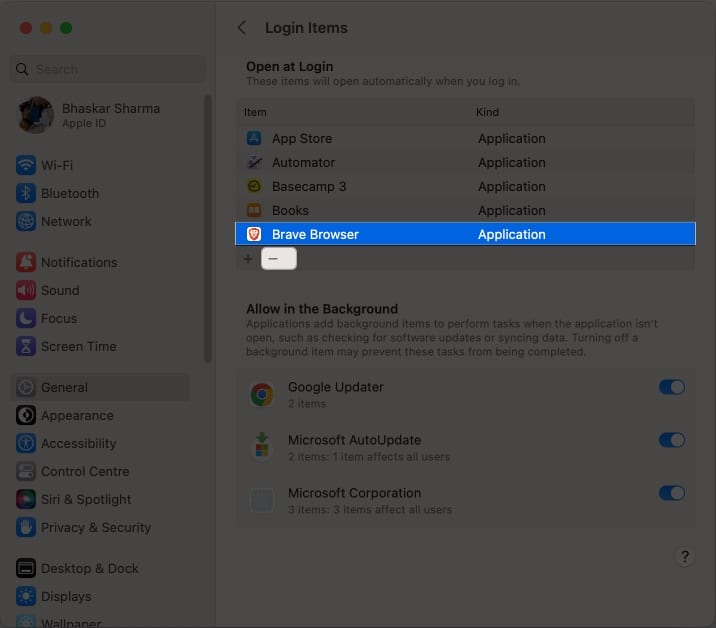Screen dimensions: 716x628
Task: Click the Focus moon icon
Action: tap(26, 318)
